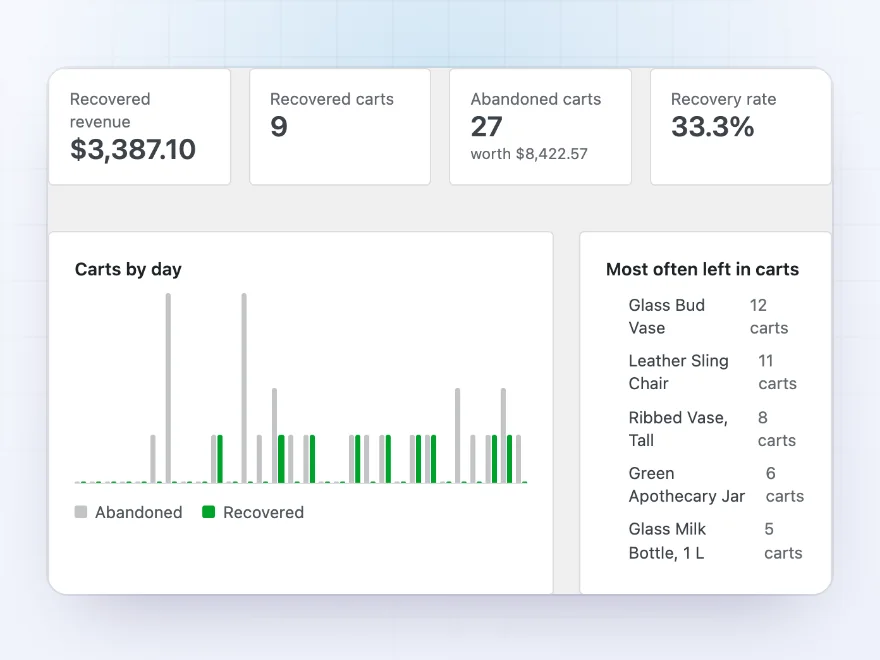This screenshot has width=880, height=660.
Task: Click the Recovered legend label
Action: click(263, 512)
